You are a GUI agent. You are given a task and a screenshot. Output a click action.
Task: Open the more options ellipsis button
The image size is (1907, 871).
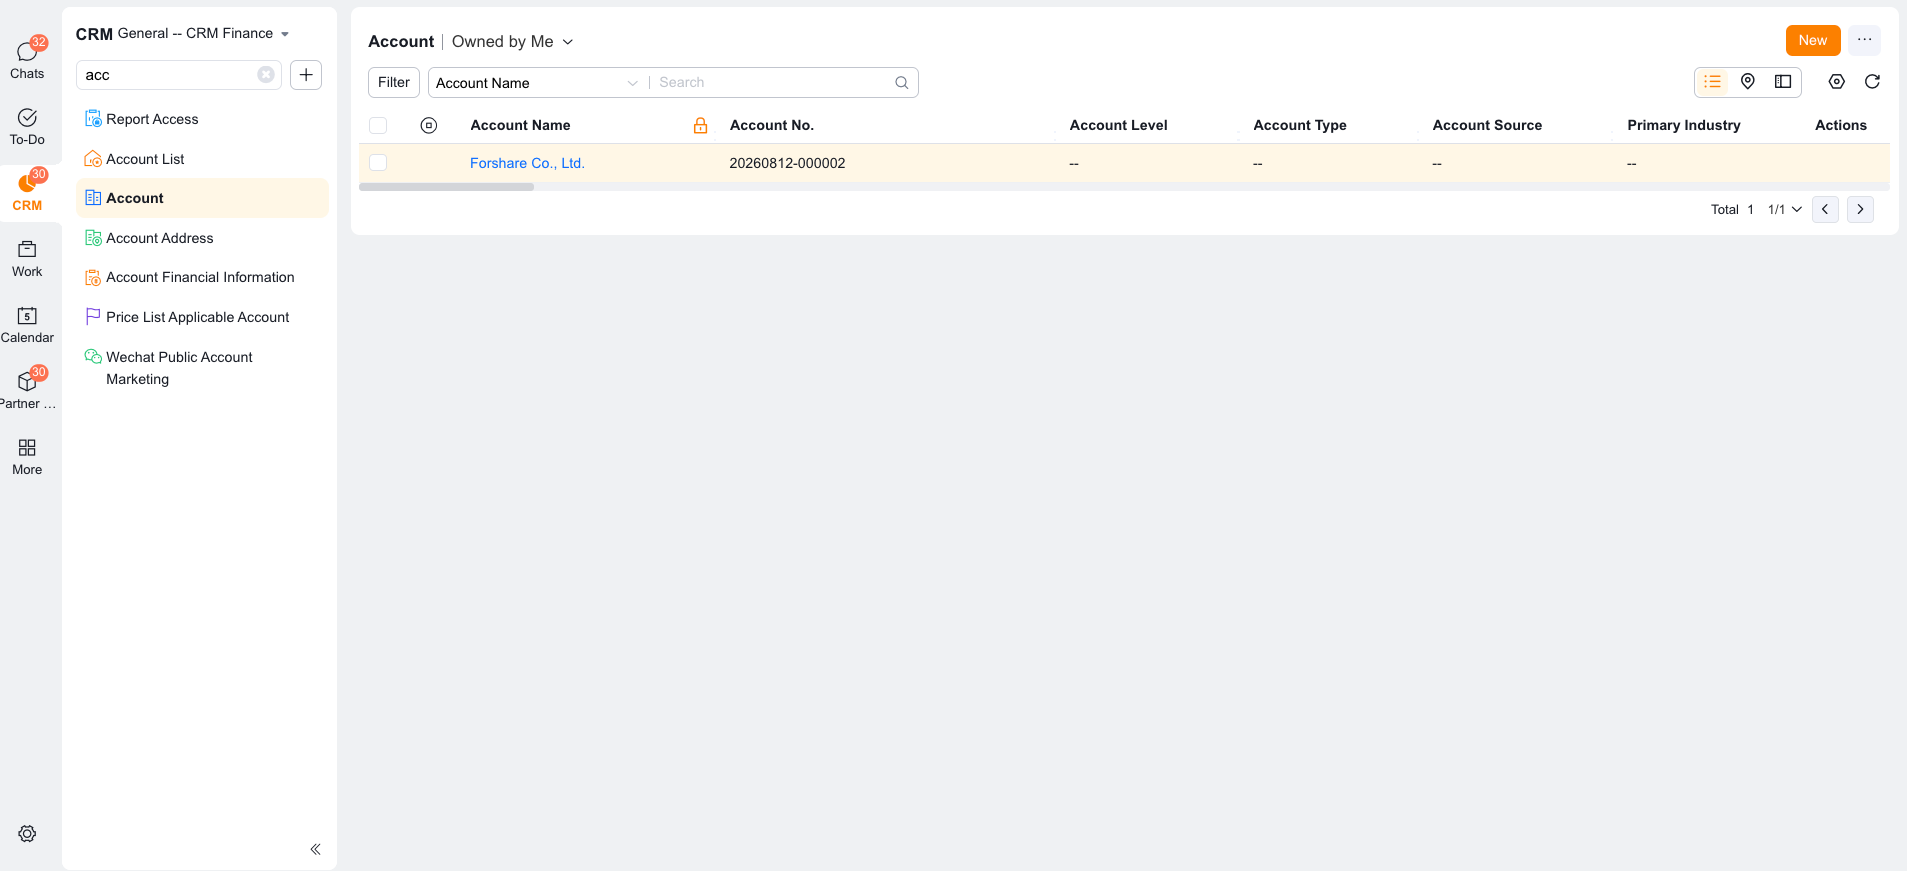(x=1865, y=40)
